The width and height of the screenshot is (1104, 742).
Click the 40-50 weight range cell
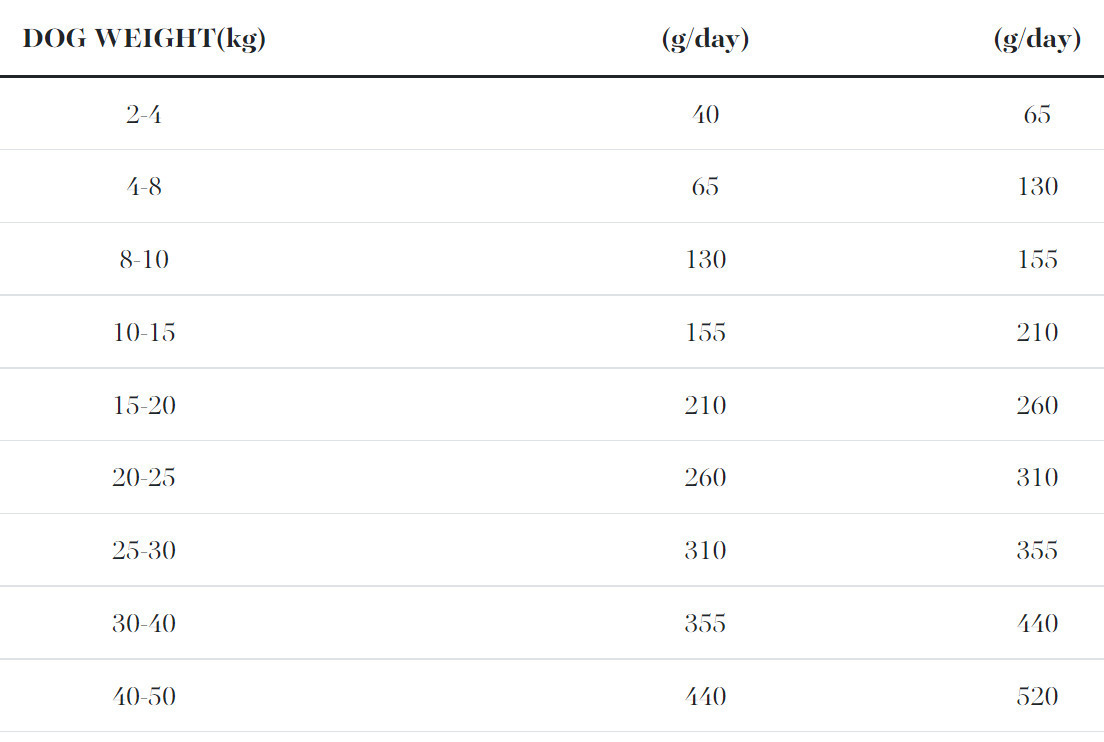coord(144,697)
